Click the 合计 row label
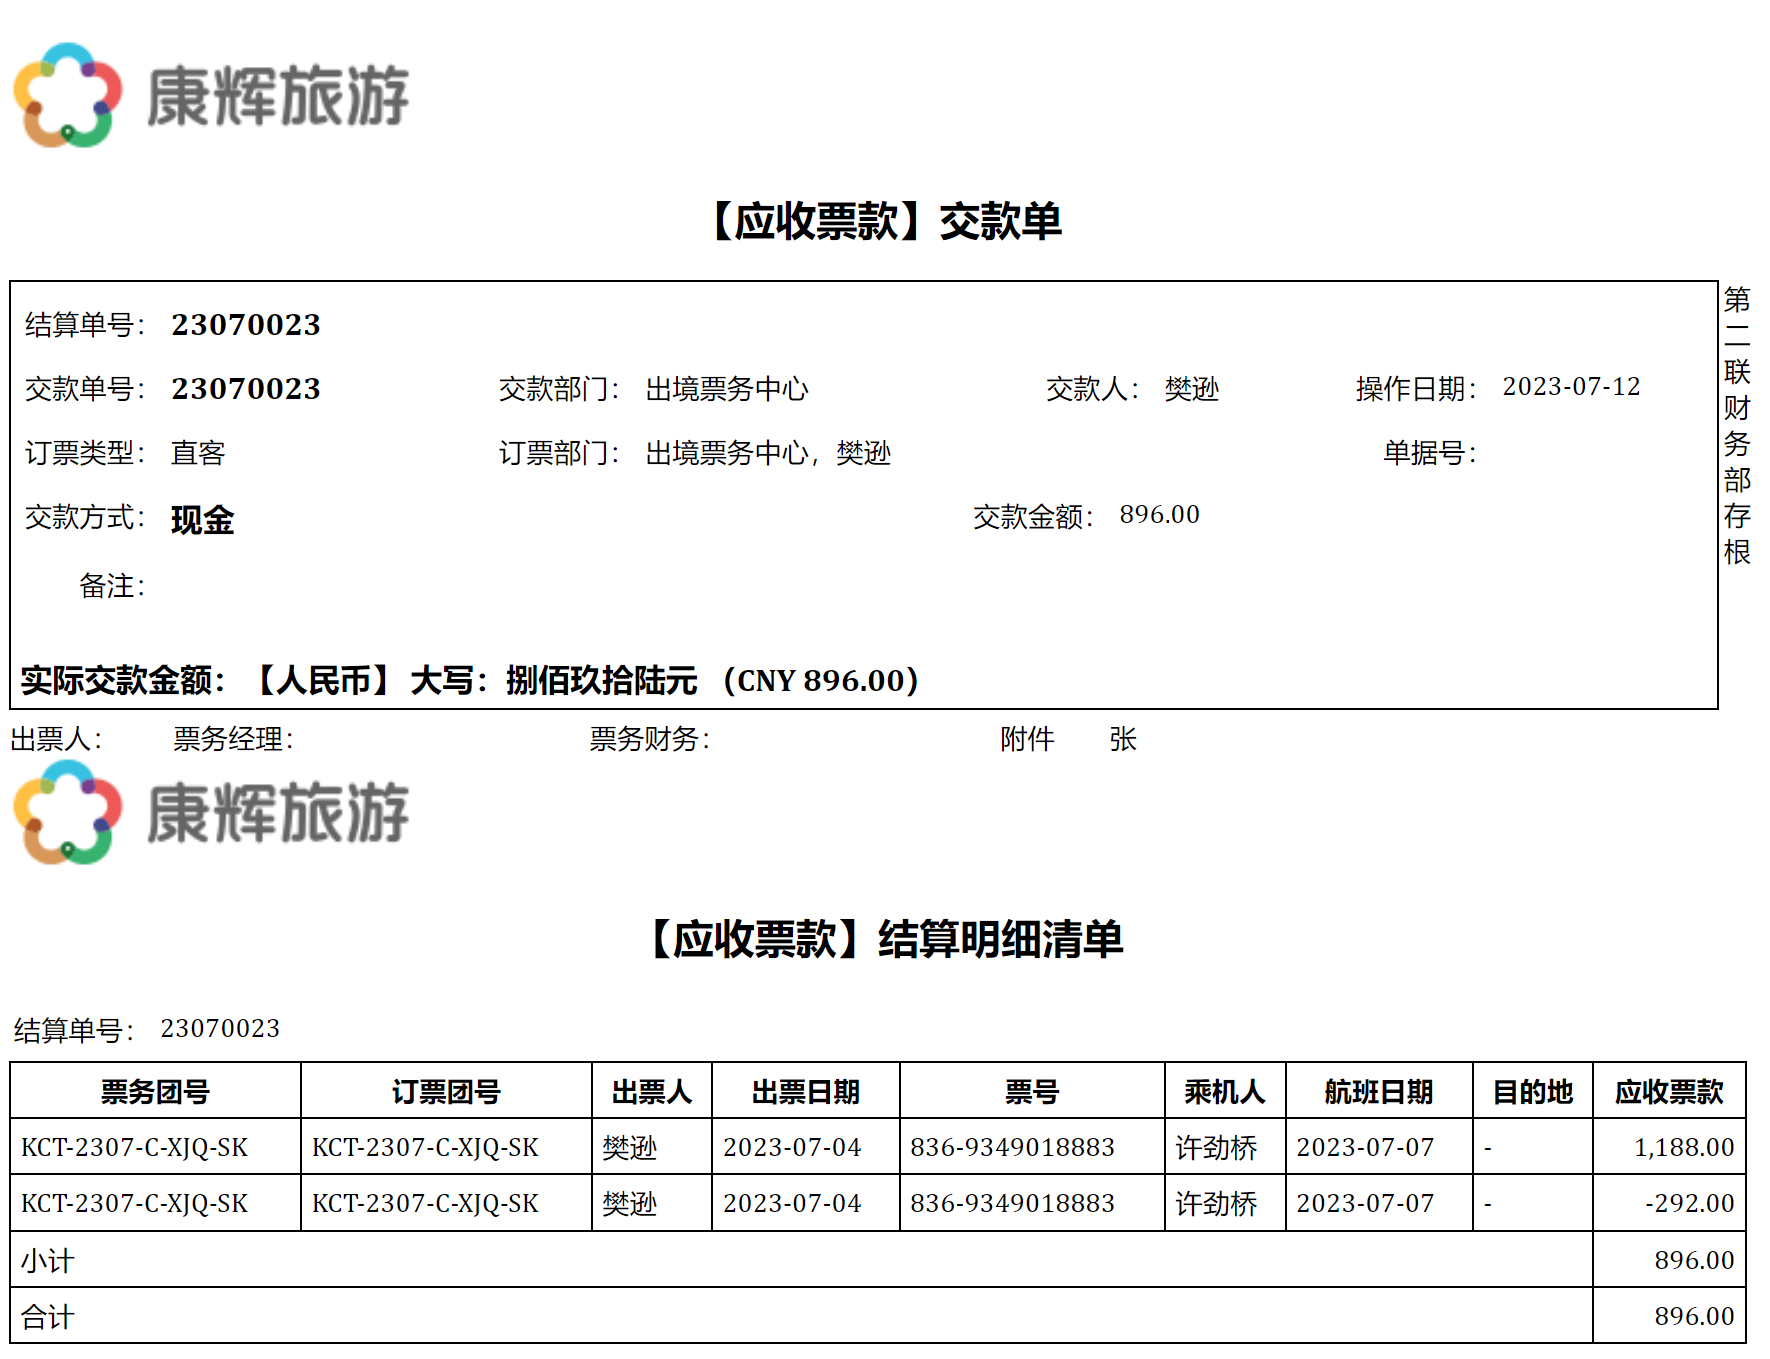This screenshot has width=1770, height=1359. tap(48, 1317)
